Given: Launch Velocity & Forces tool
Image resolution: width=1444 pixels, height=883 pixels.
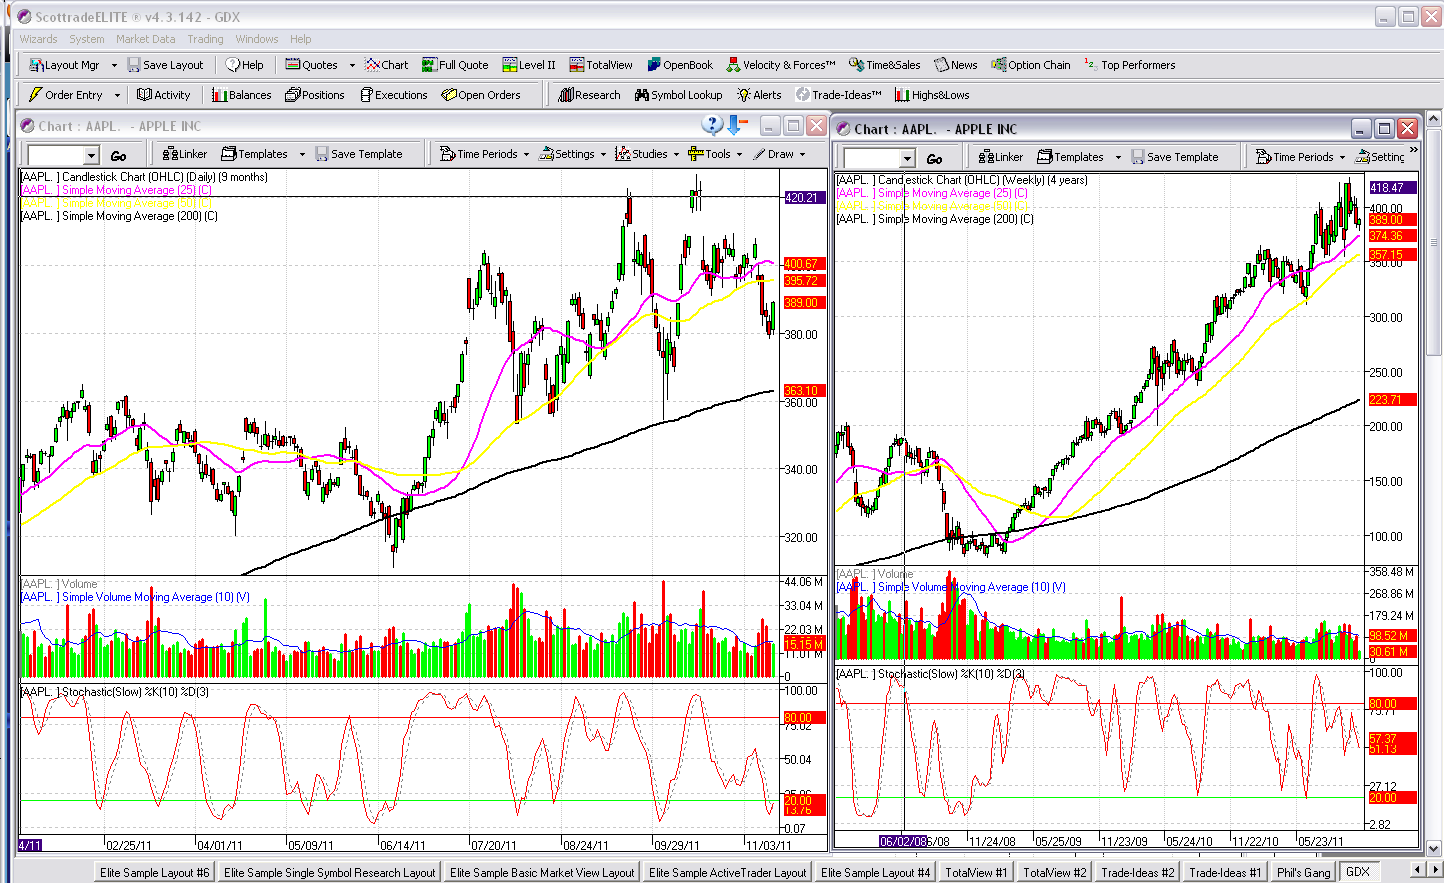Looking at the screenshot, I should pyautogui.click(x=781, y=65).
